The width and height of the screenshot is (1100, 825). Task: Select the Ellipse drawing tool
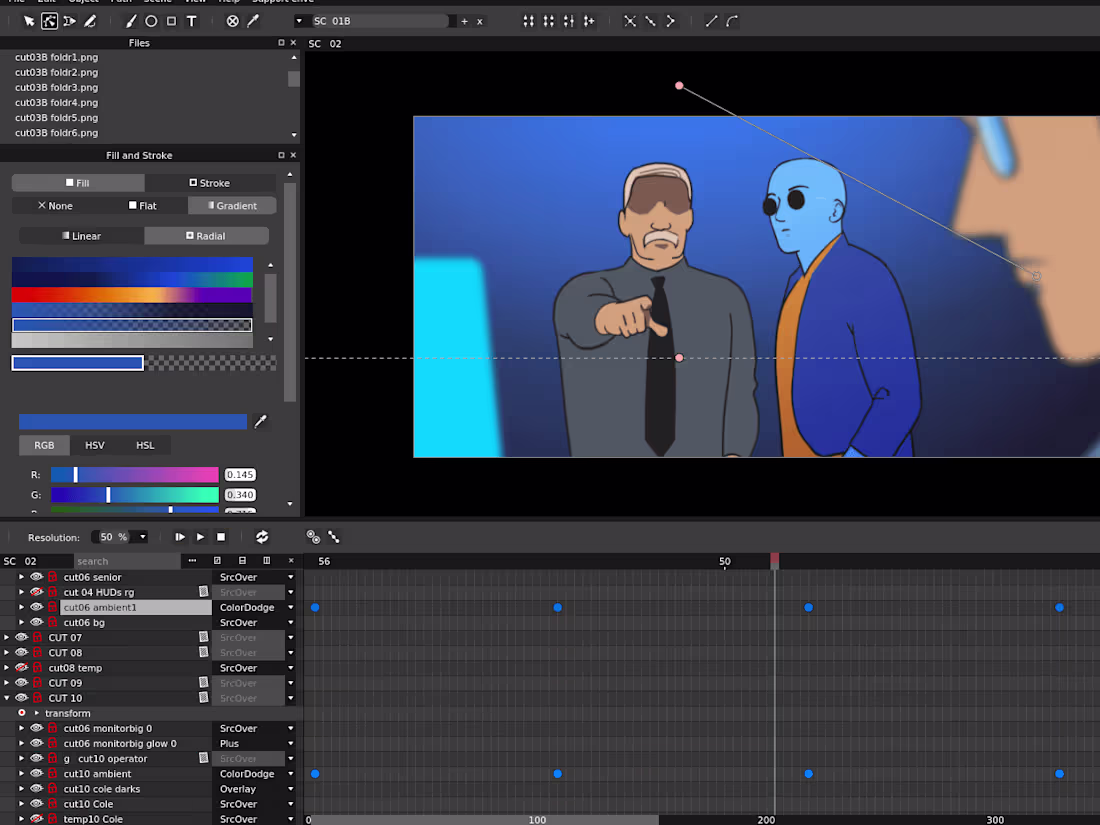pyautogui.click(x=150, y=20)
